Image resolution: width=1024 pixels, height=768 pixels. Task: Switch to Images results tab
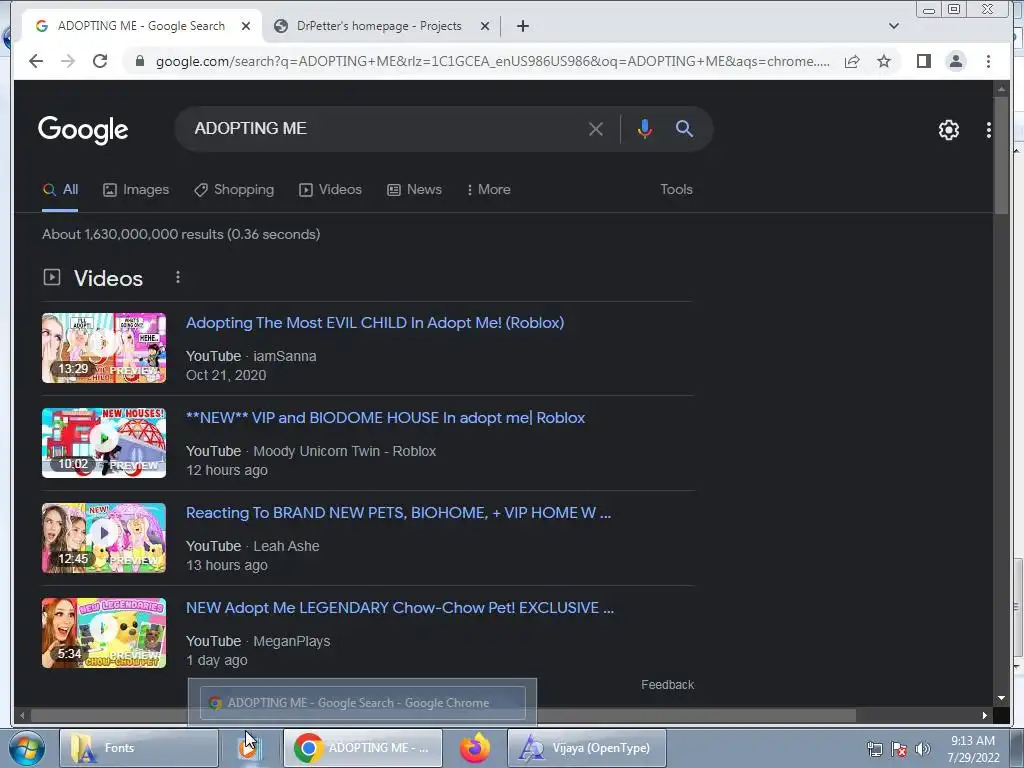[x=136, y=189]
